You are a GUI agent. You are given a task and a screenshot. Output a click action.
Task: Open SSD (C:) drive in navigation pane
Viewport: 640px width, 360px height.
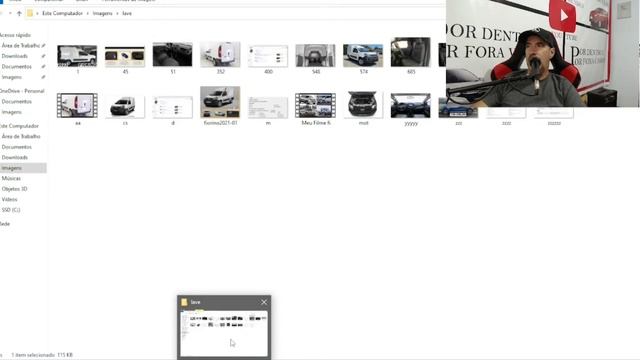11,210
